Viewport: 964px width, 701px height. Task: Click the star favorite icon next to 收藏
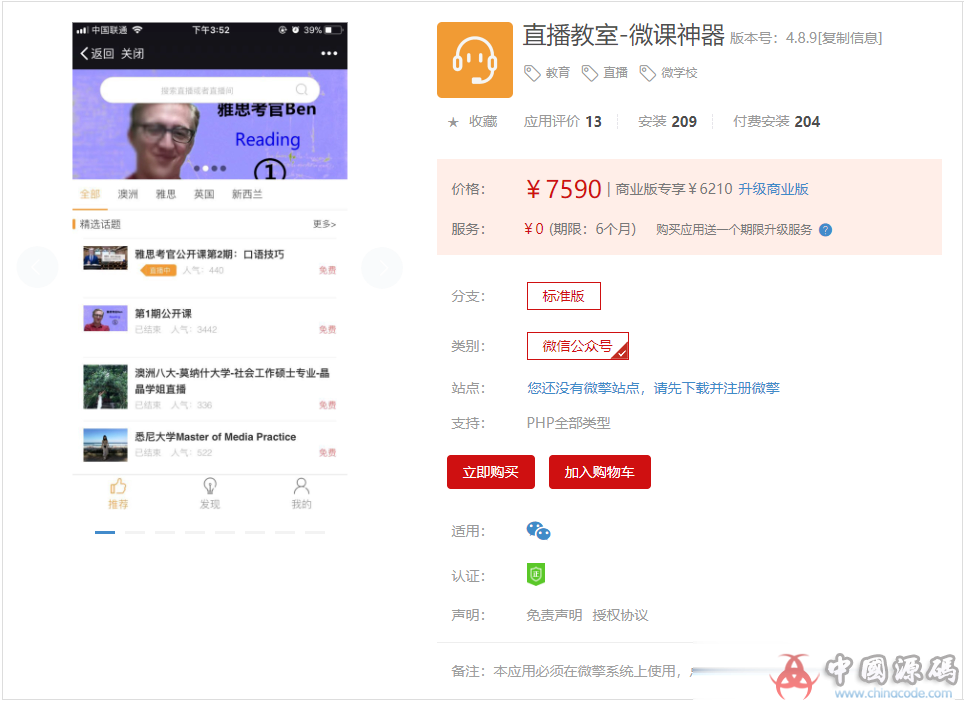pos(453,122)
